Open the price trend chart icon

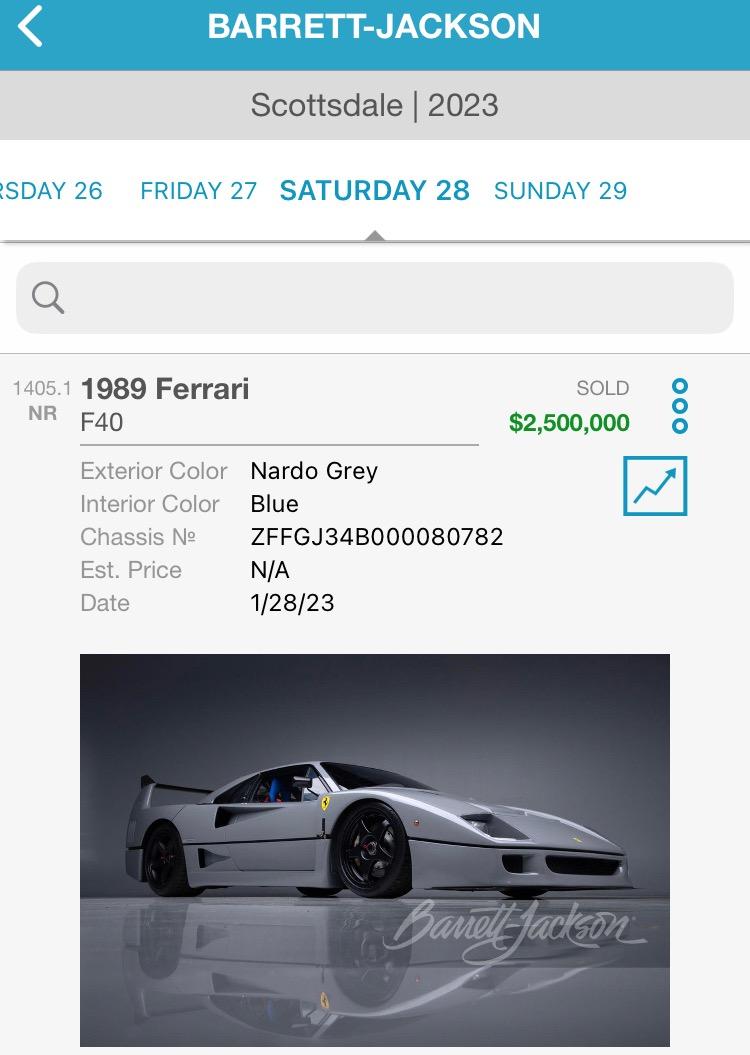[x=655, y=486]
